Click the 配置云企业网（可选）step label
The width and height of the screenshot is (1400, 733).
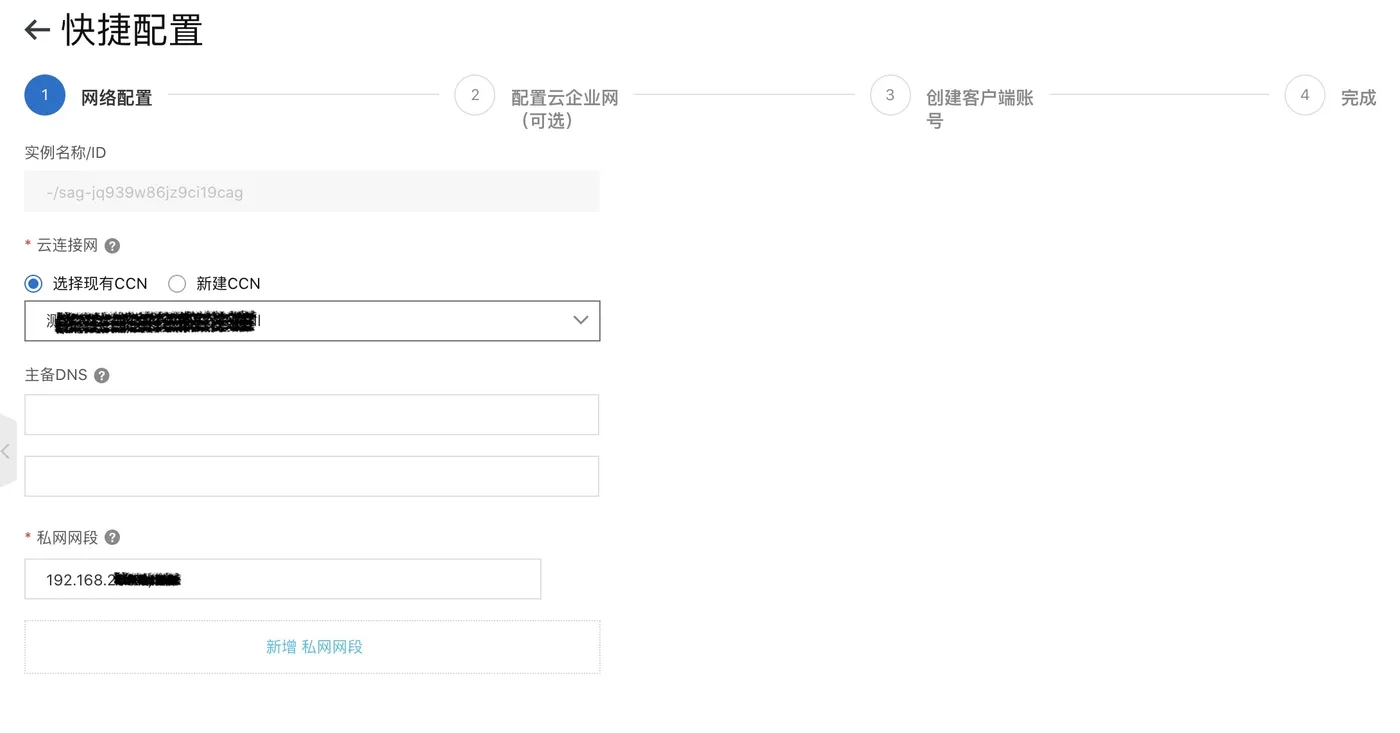point(565,109)
